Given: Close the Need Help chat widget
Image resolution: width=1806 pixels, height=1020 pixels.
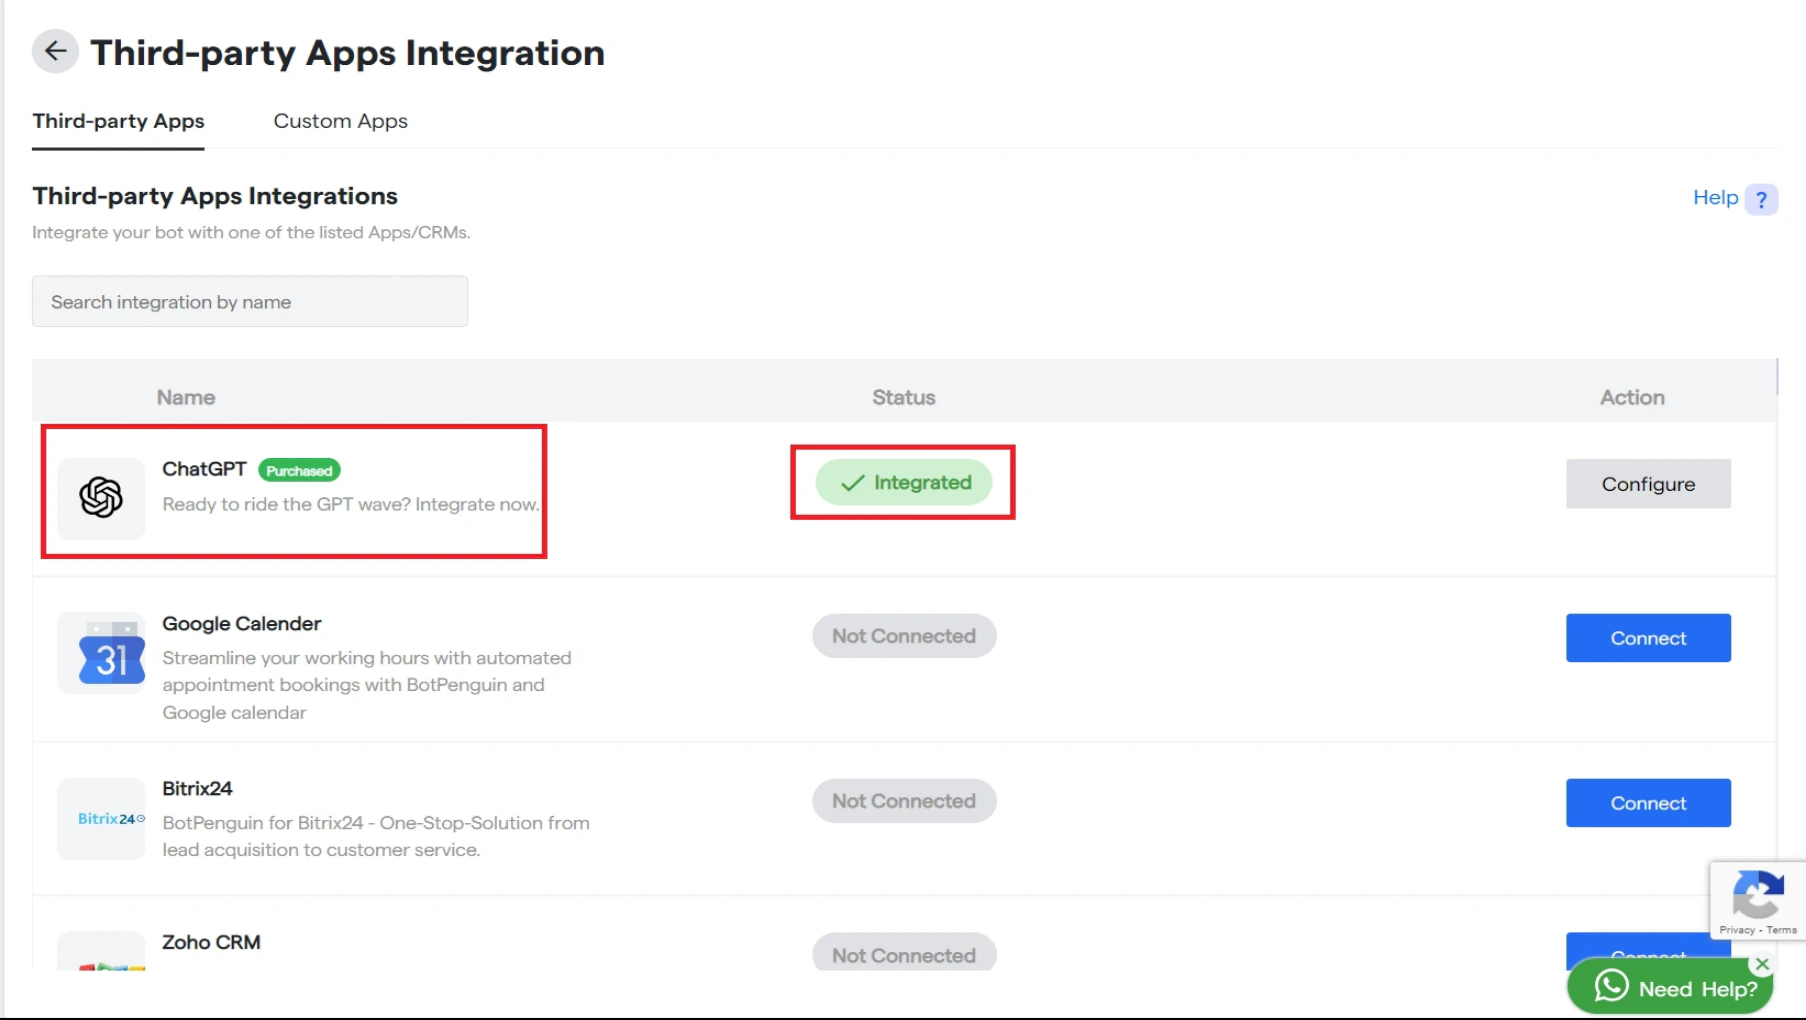Looking at the screenshot, I should coord(1762,964).
